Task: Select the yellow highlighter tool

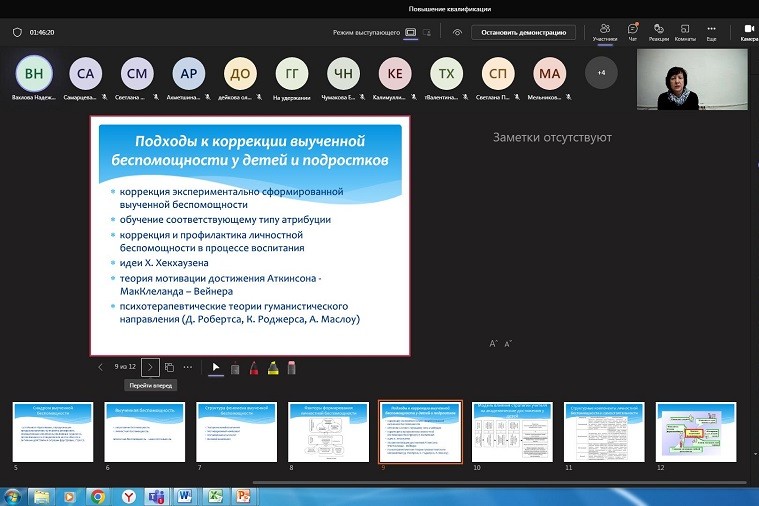Action: click(x=272, y=368)
